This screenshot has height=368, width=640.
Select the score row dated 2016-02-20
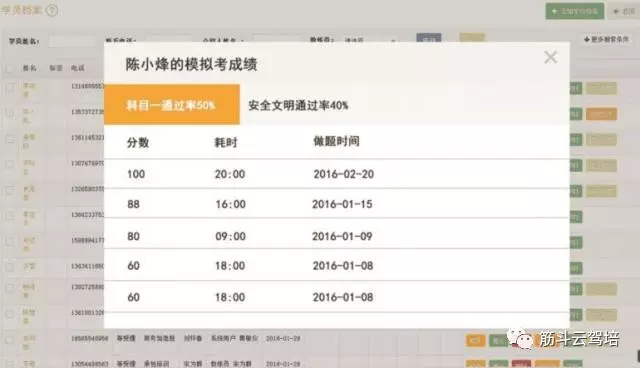pos(337,174)
